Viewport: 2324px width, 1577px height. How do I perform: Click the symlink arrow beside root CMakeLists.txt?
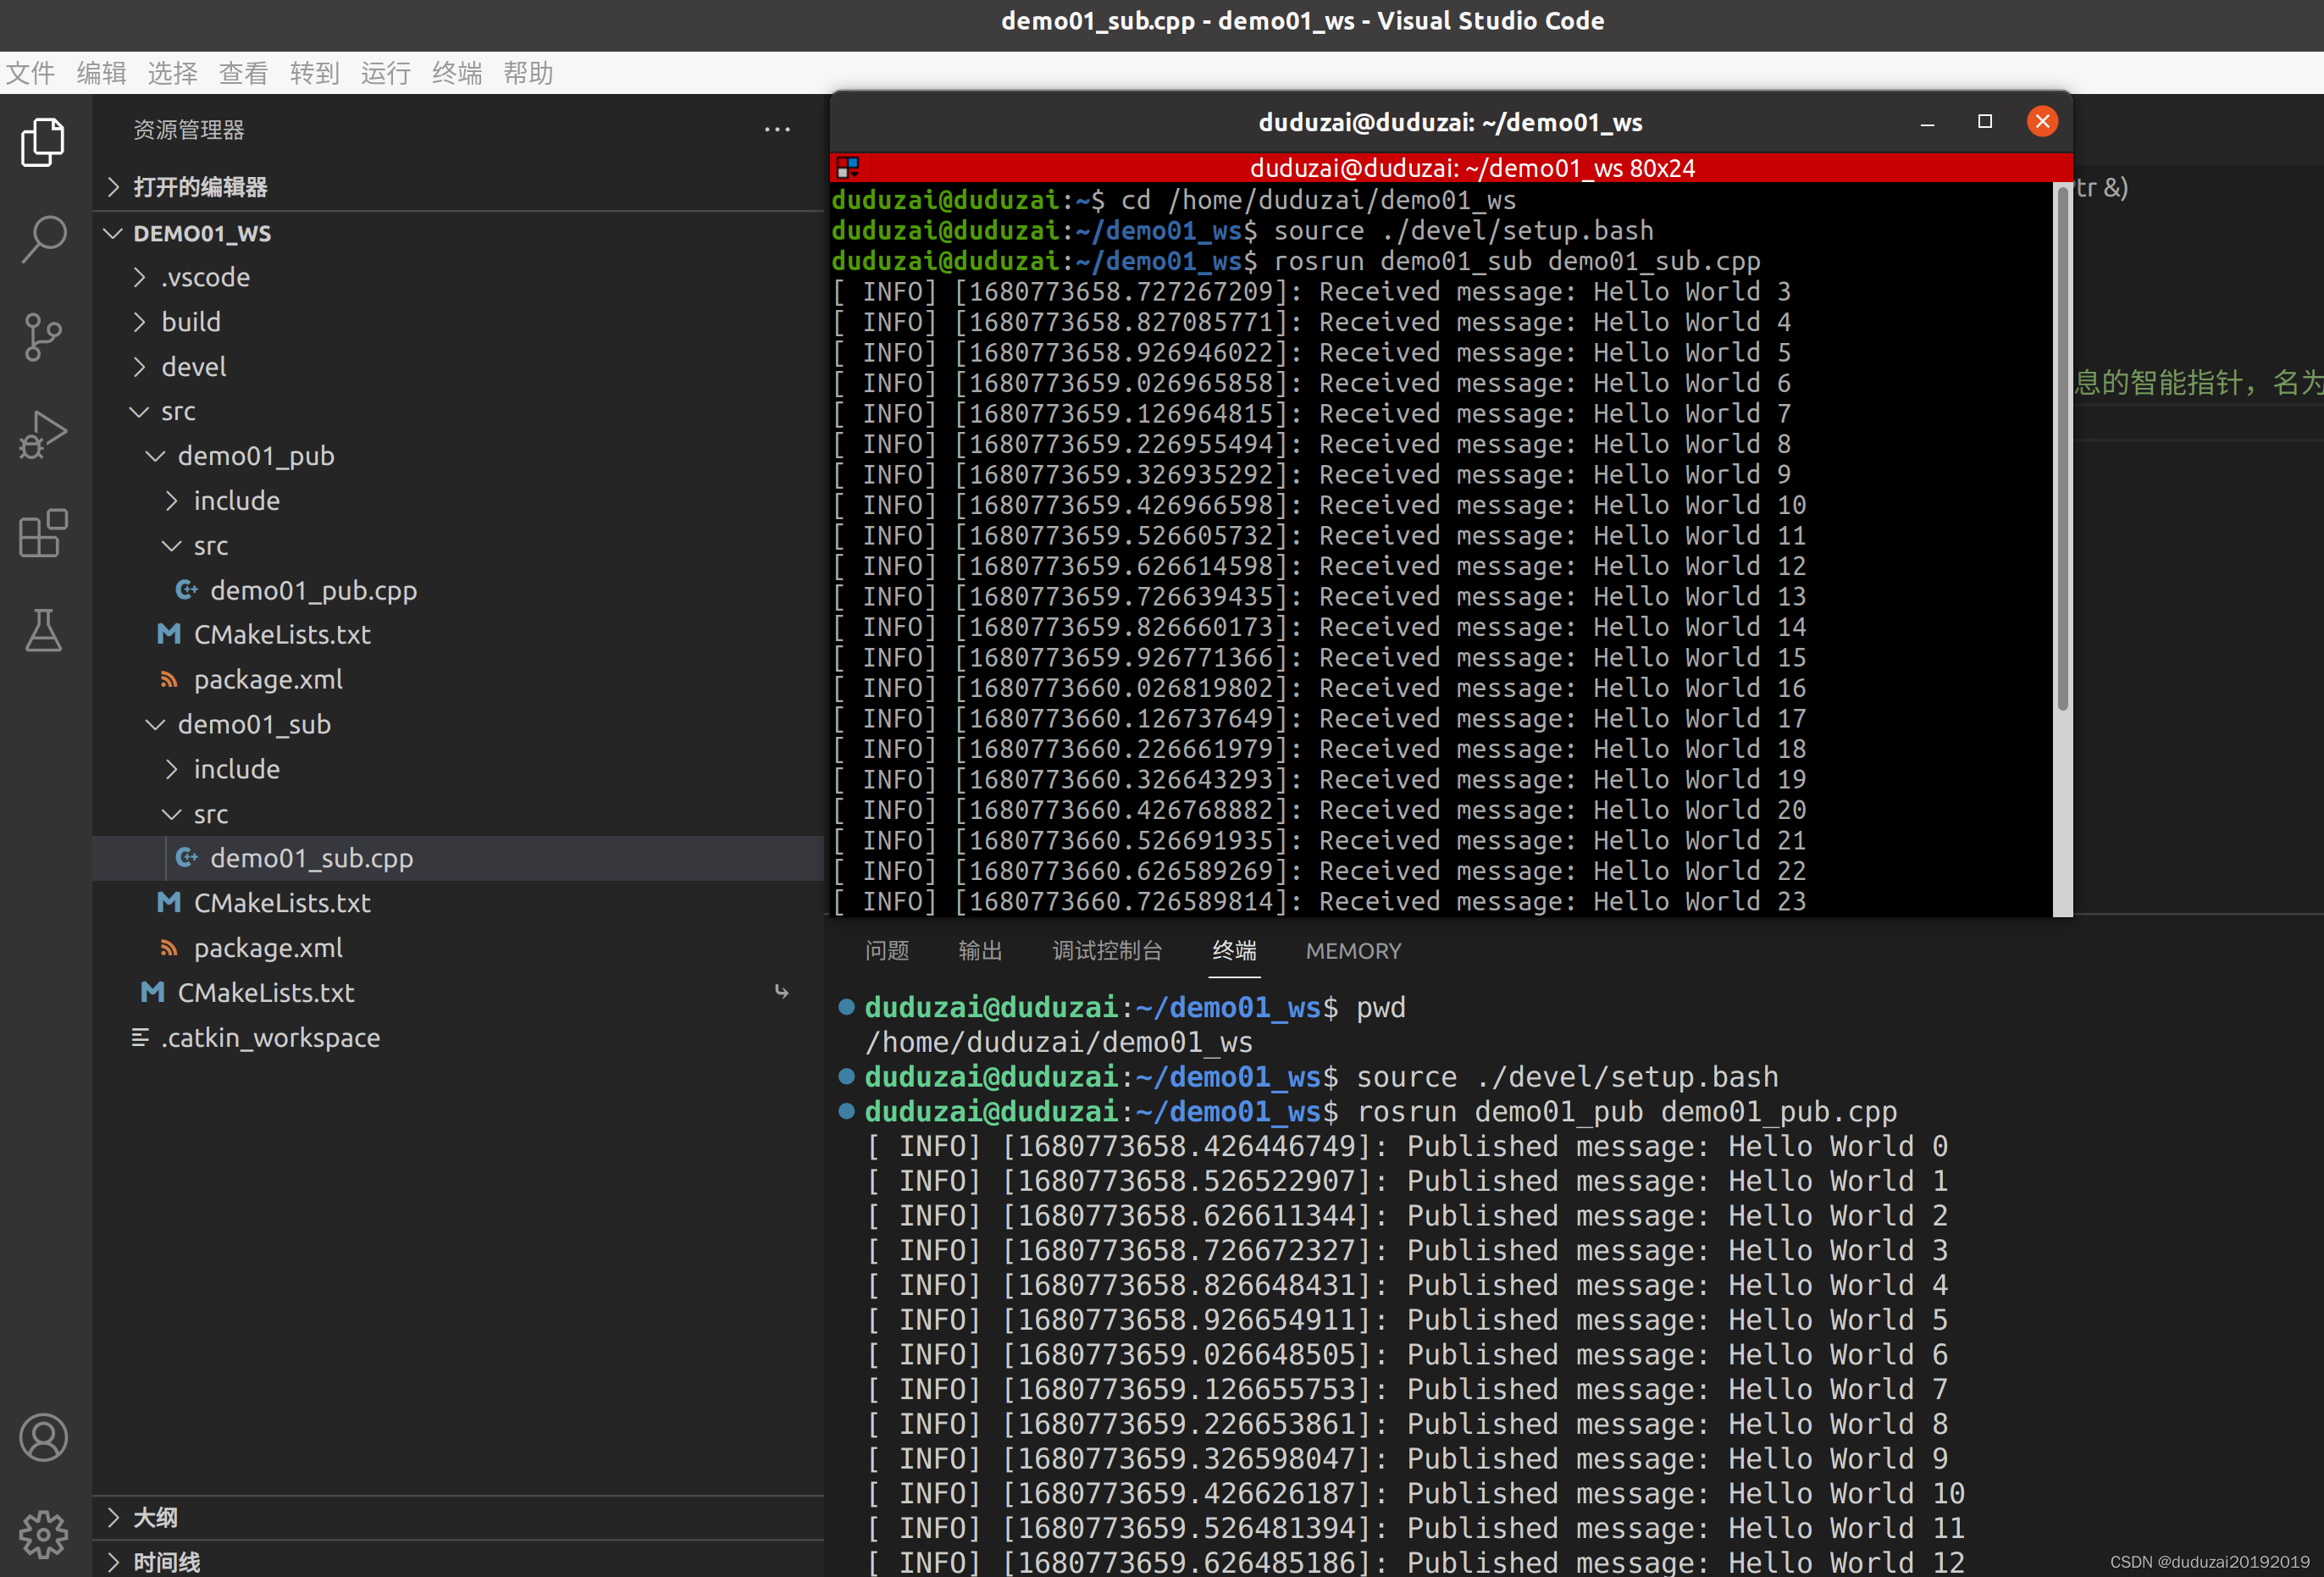click(781, 992)
